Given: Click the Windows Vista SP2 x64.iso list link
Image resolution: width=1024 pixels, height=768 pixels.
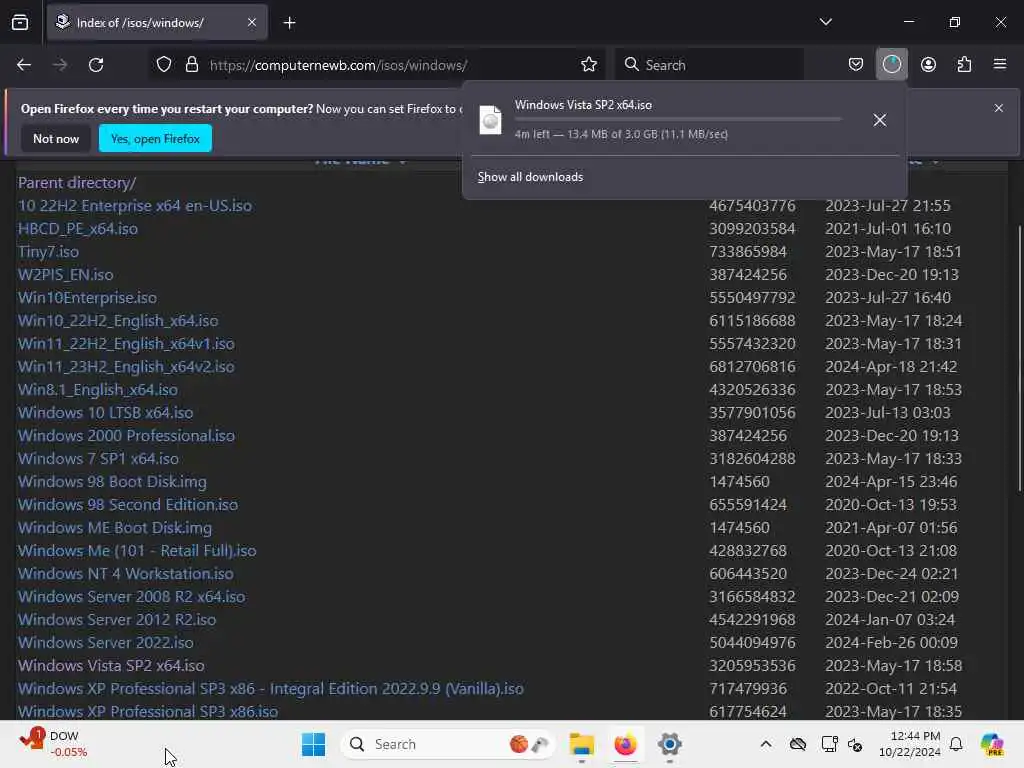Looking at the screenshot, I should coord(111,665).
